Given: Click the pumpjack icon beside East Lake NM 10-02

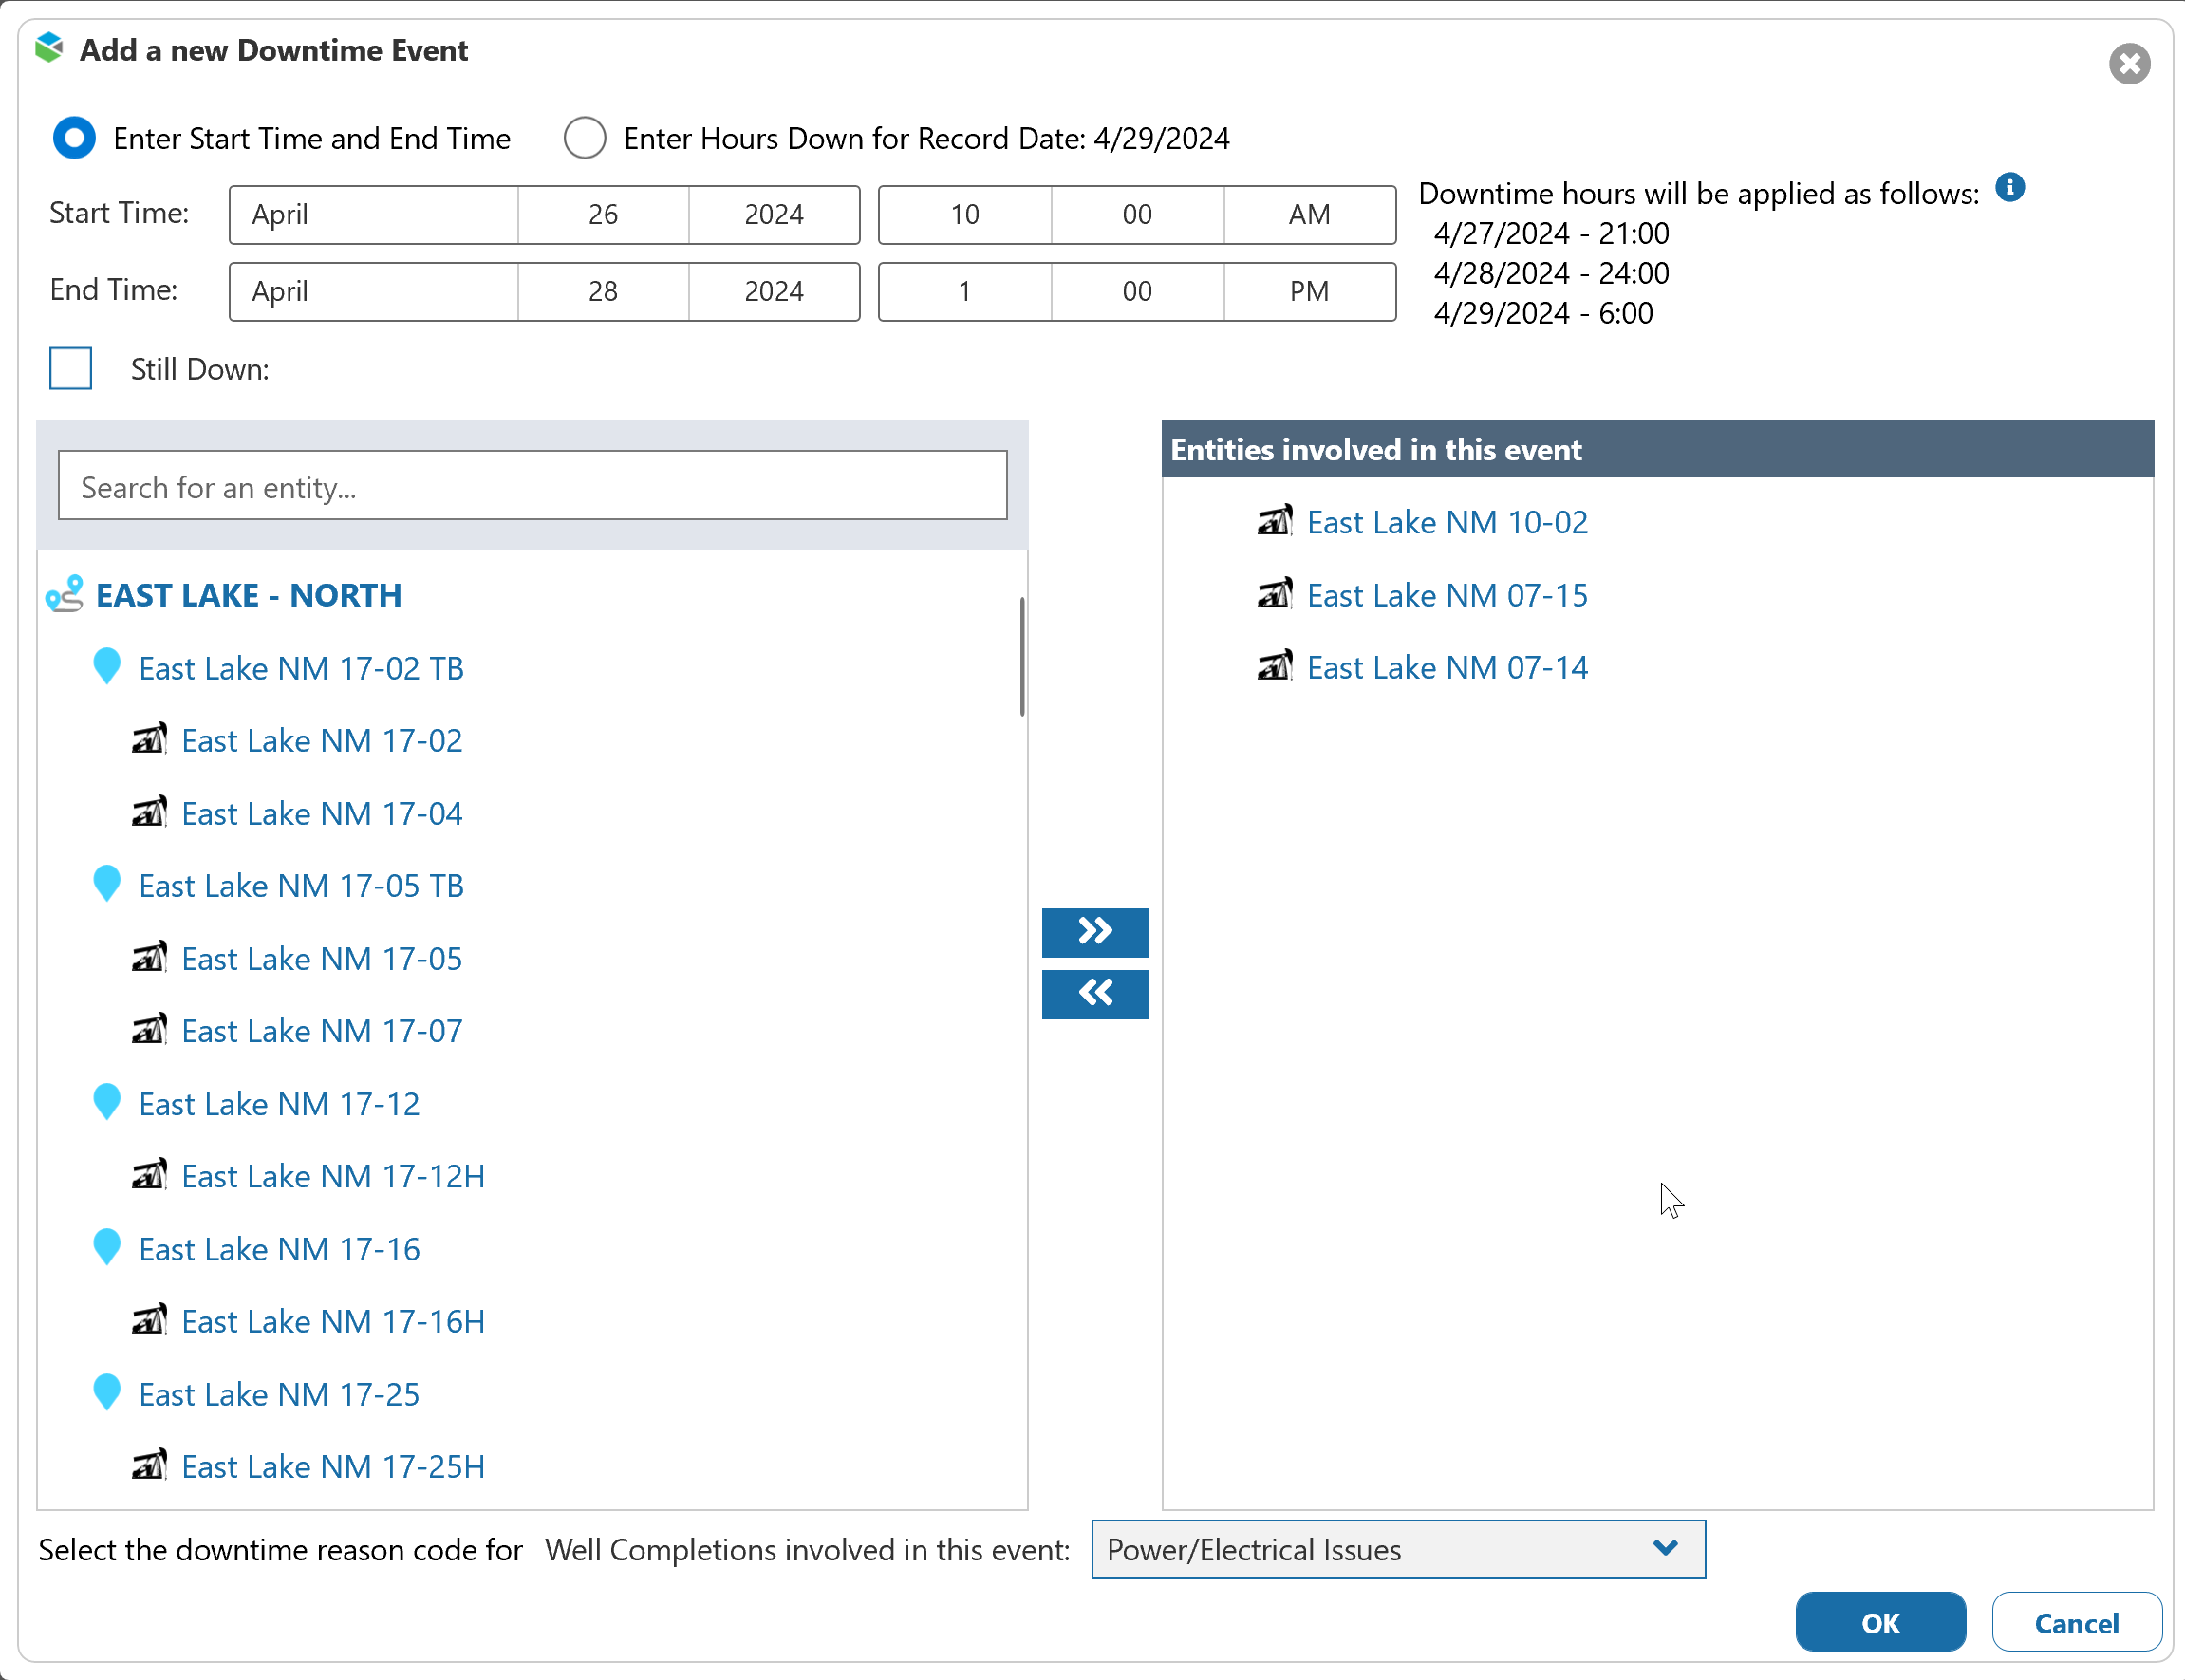Looking at the screenshot, I should (x=1274, y=521).
